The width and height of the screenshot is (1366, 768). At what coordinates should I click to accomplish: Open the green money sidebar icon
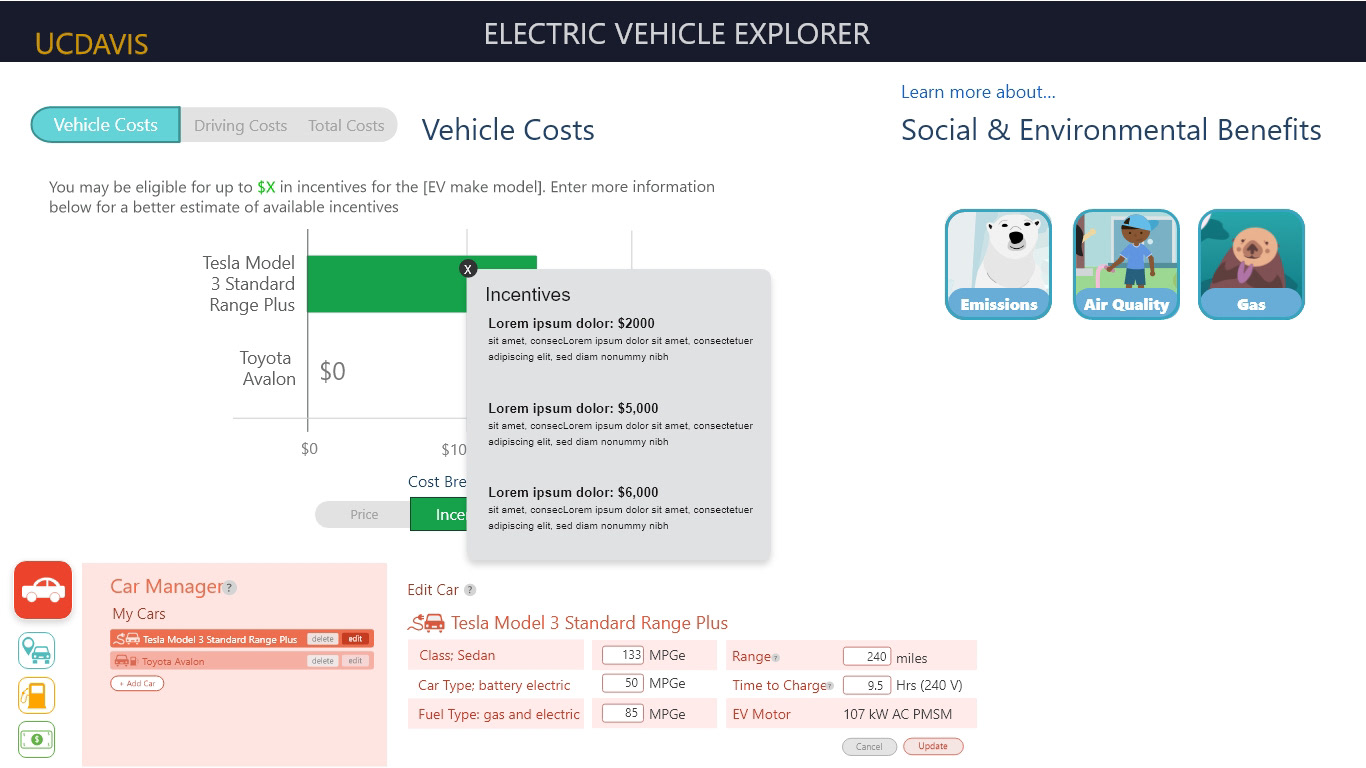pyautogui.click(x=37, y=740)
